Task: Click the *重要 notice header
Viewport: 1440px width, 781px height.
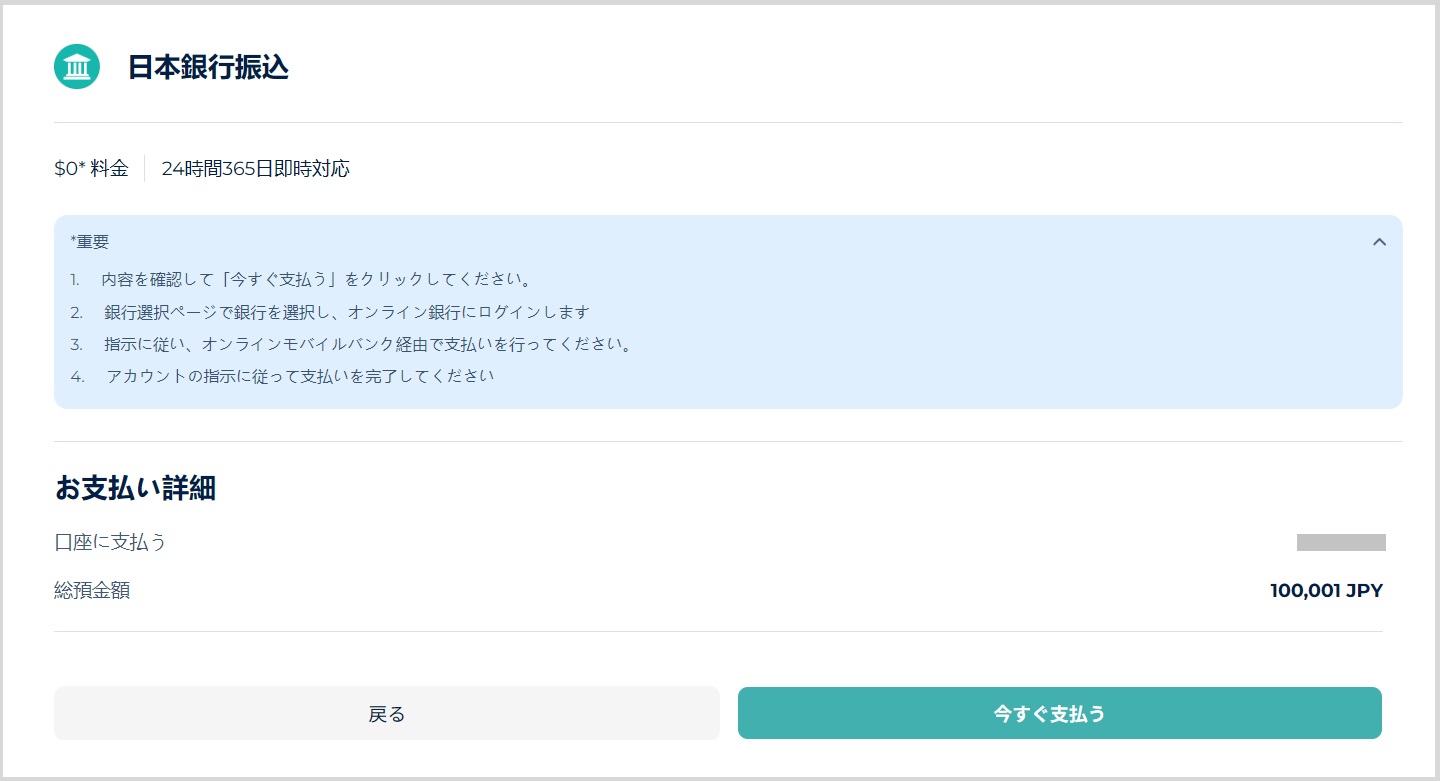Action: [90, 242]
